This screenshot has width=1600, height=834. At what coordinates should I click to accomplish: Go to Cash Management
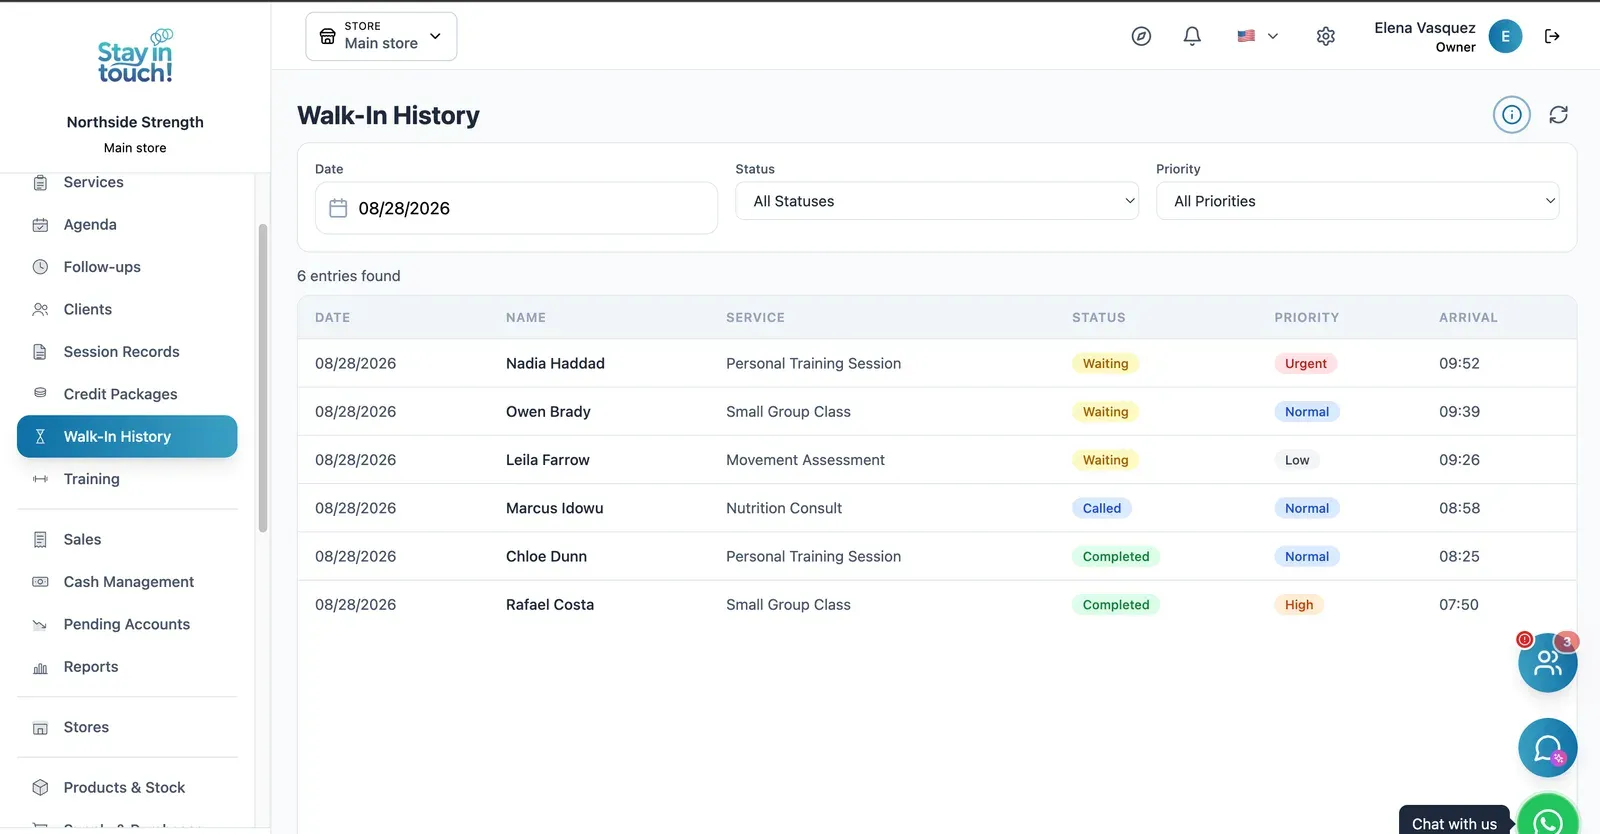click(127, 582)
